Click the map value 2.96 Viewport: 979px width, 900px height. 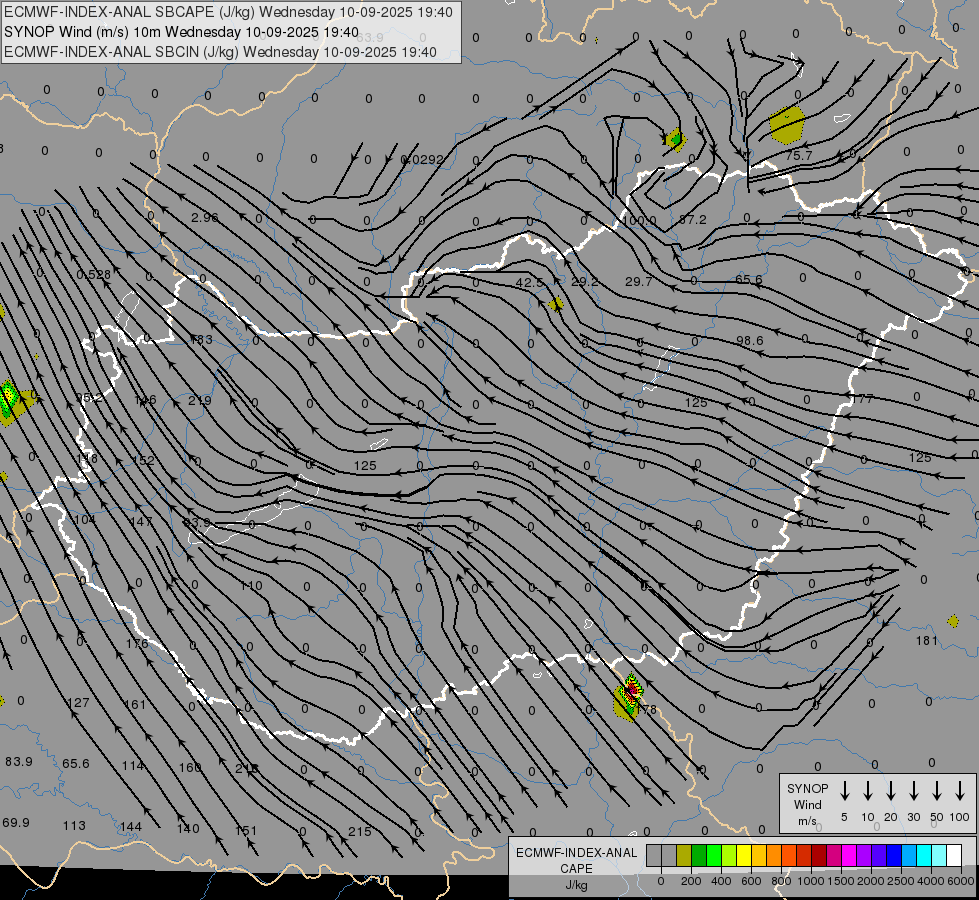[x=205, y=217]
